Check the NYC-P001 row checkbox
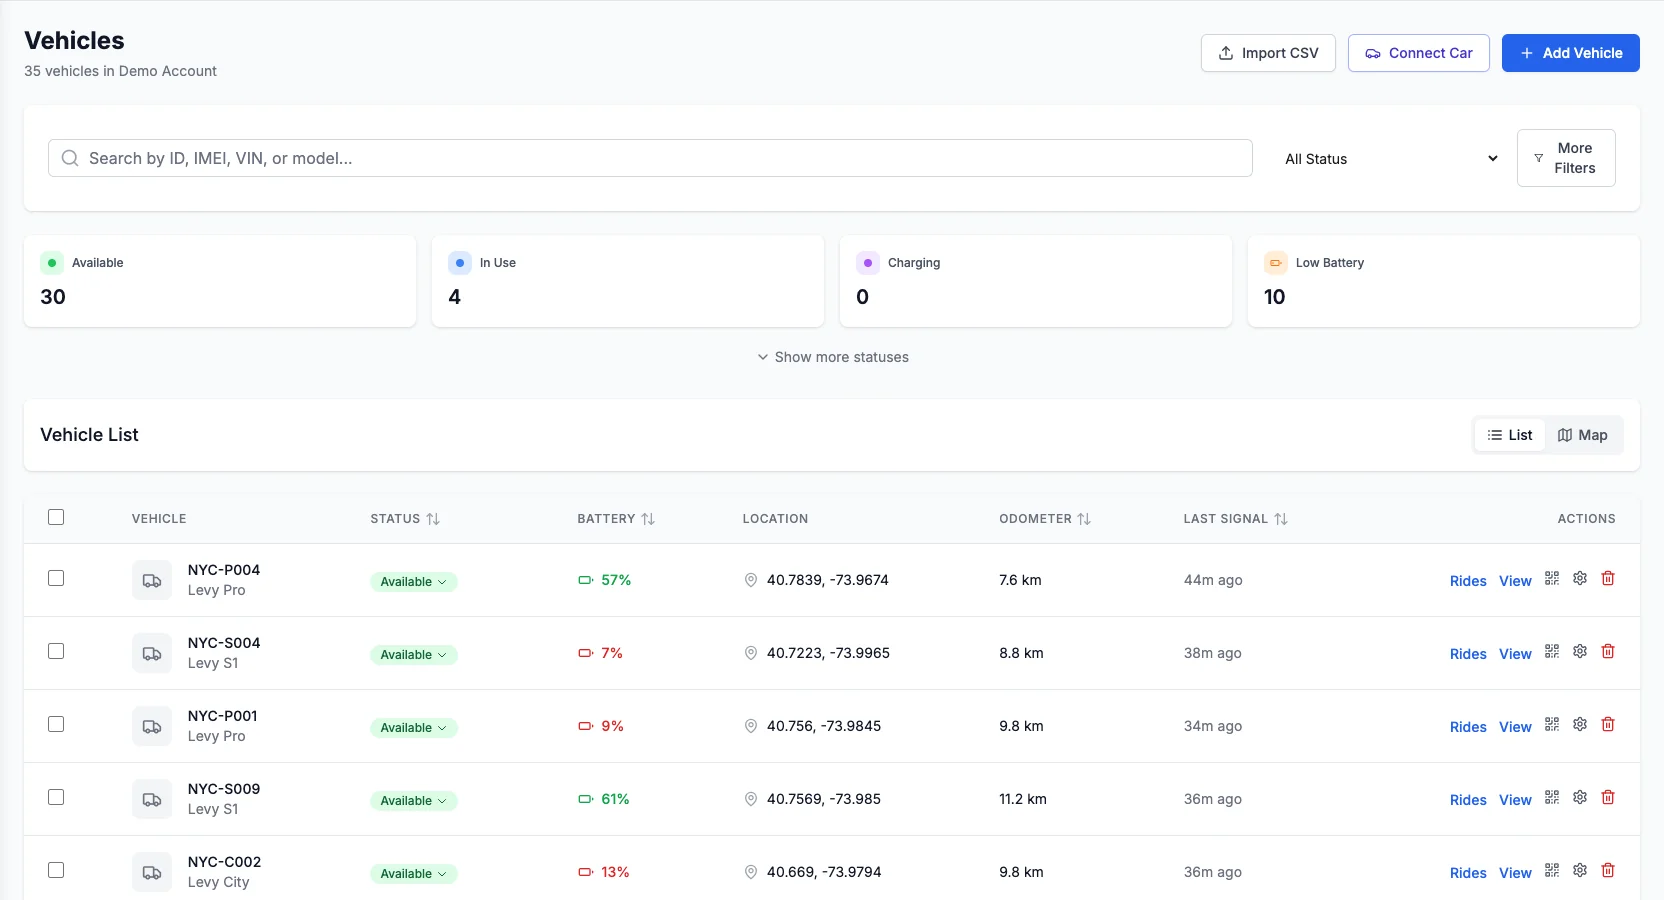1664x900 pixels. tap(56, 724)
